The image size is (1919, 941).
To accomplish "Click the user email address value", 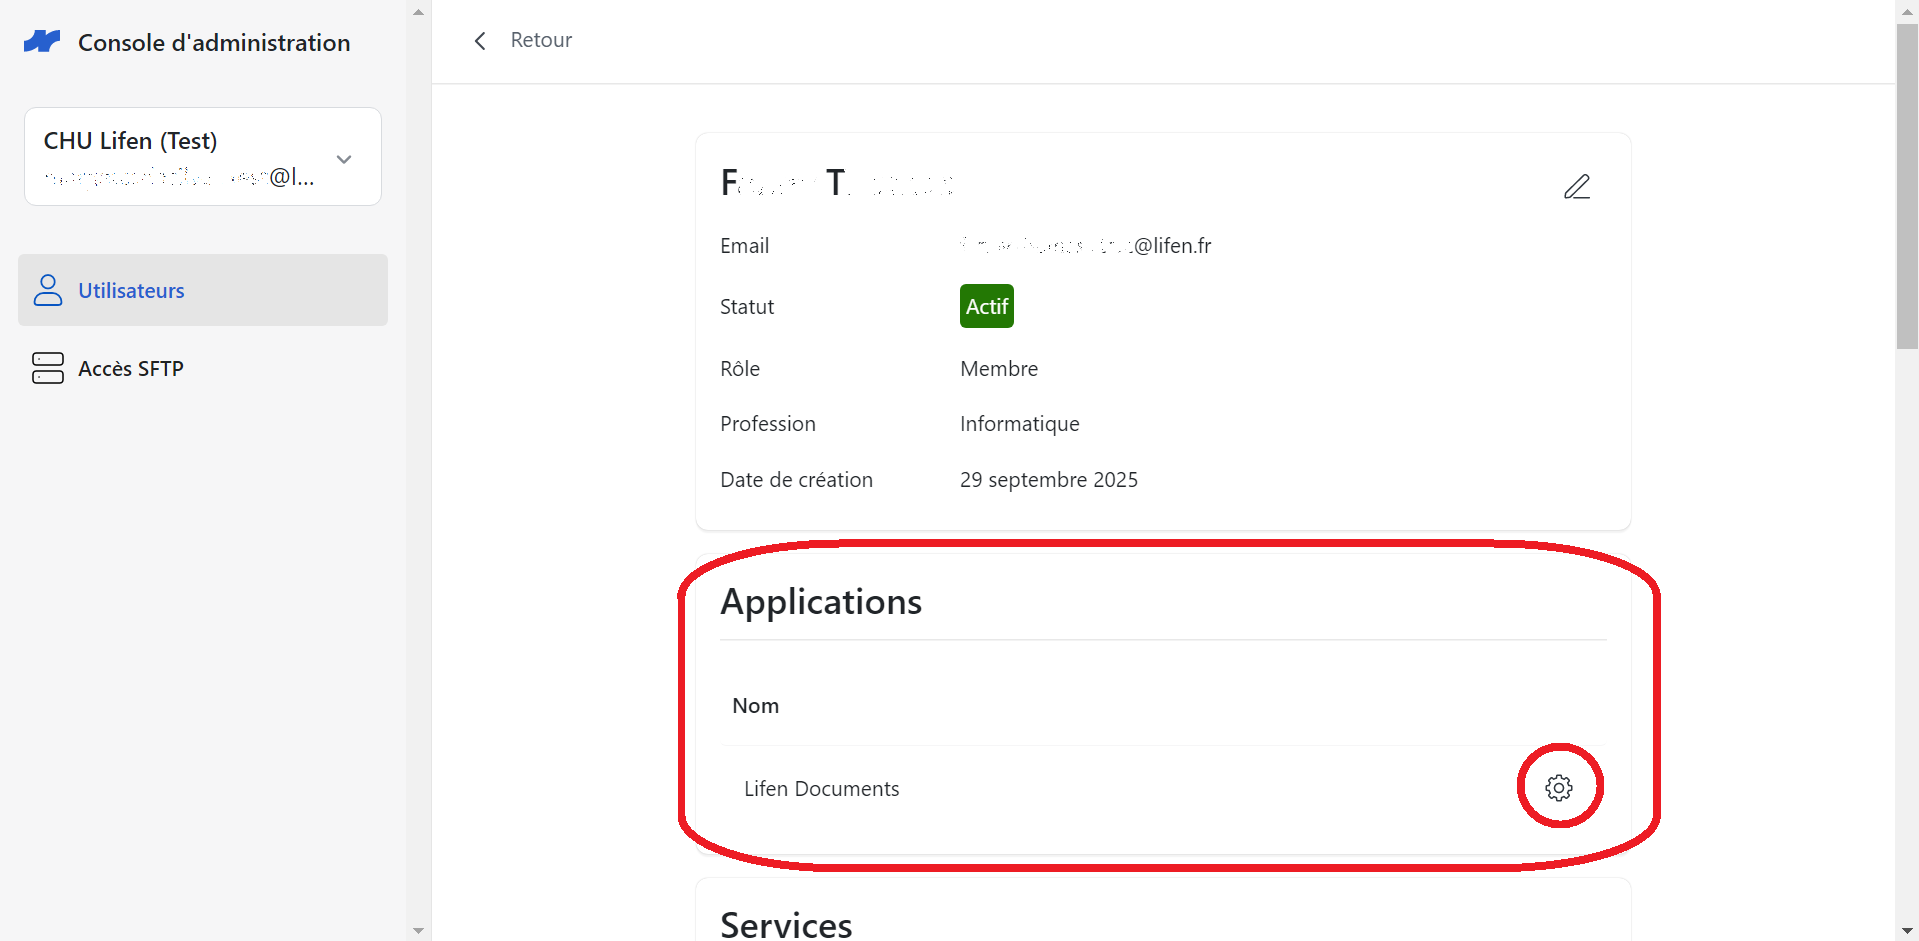I will 1085,246.
